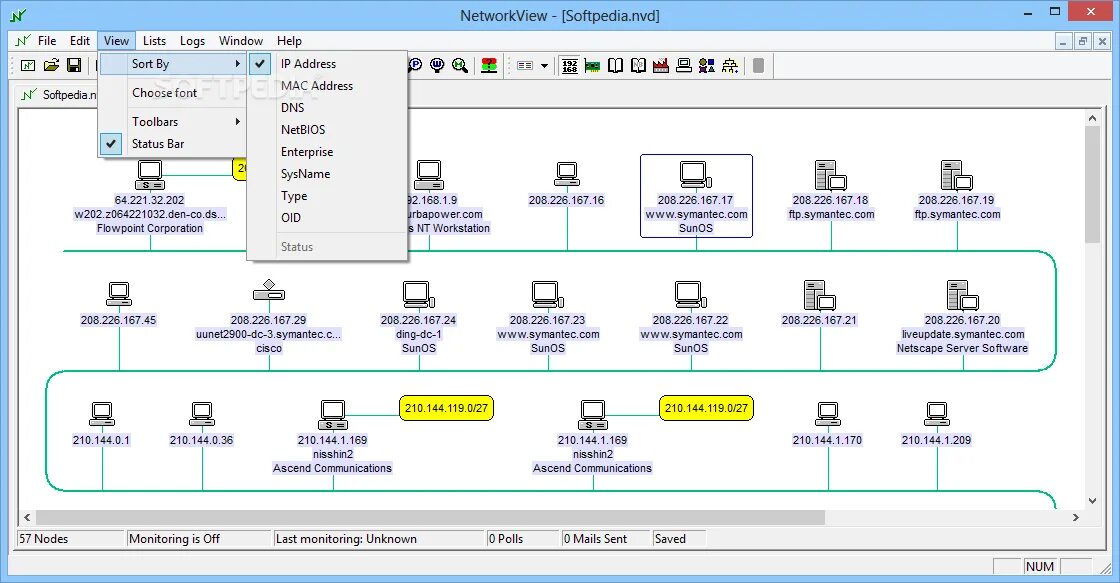Open the Logs menu
This screenshot has height=583, width=1120.
pos(192,41)
